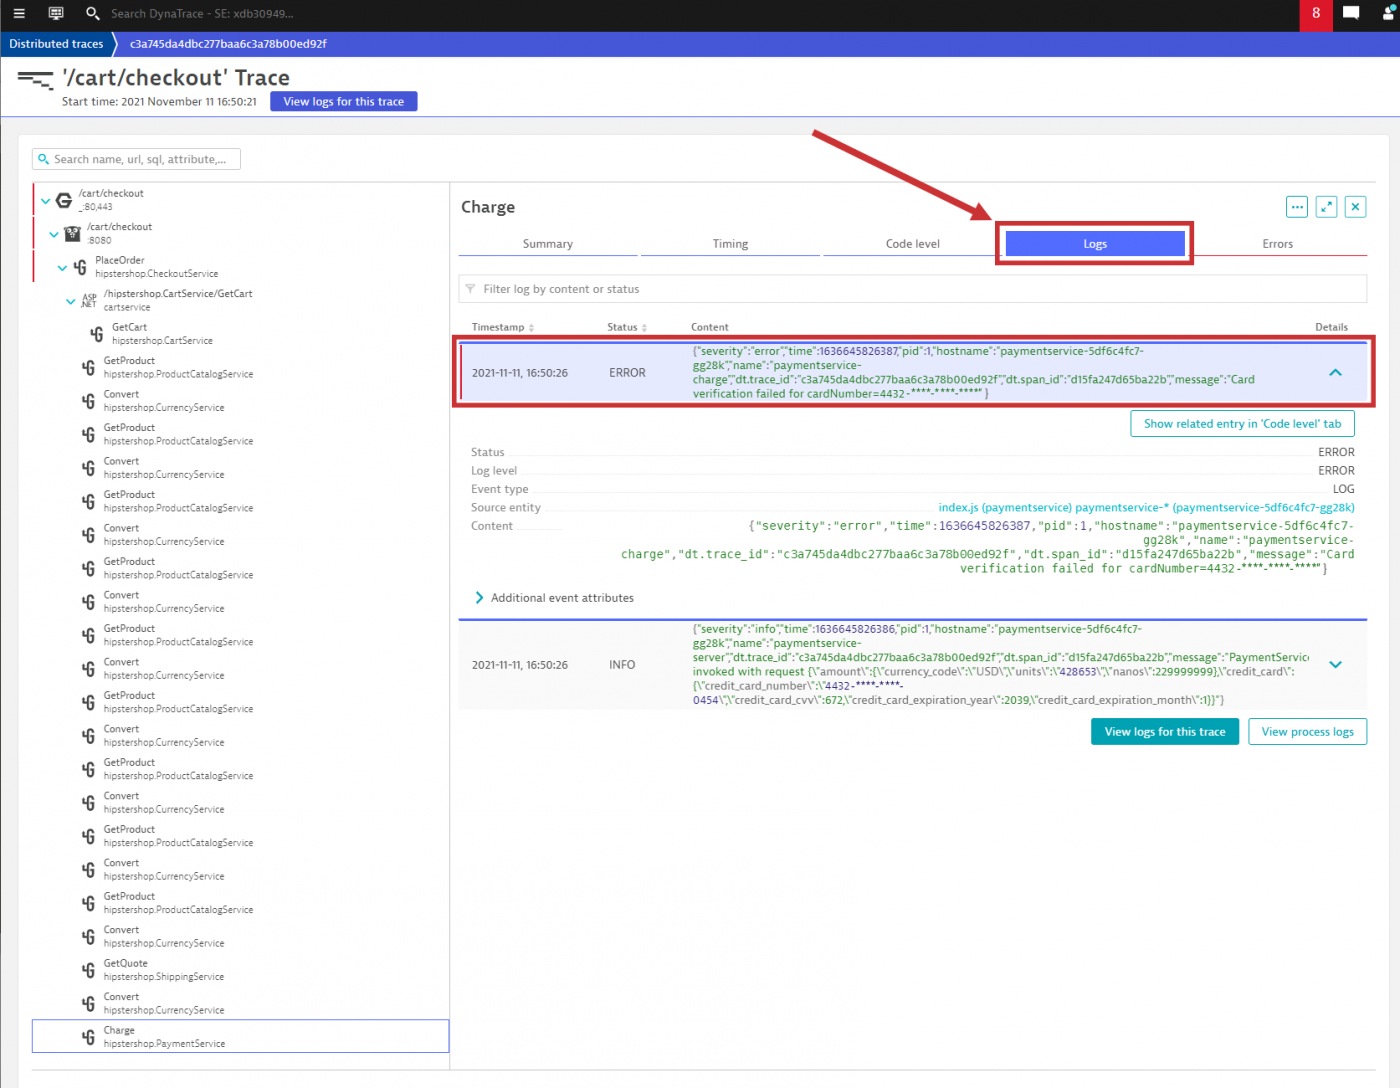Expand the Charge panel to full screen
Screen dimensions: 1400x1088
[x=1326, y=206]
